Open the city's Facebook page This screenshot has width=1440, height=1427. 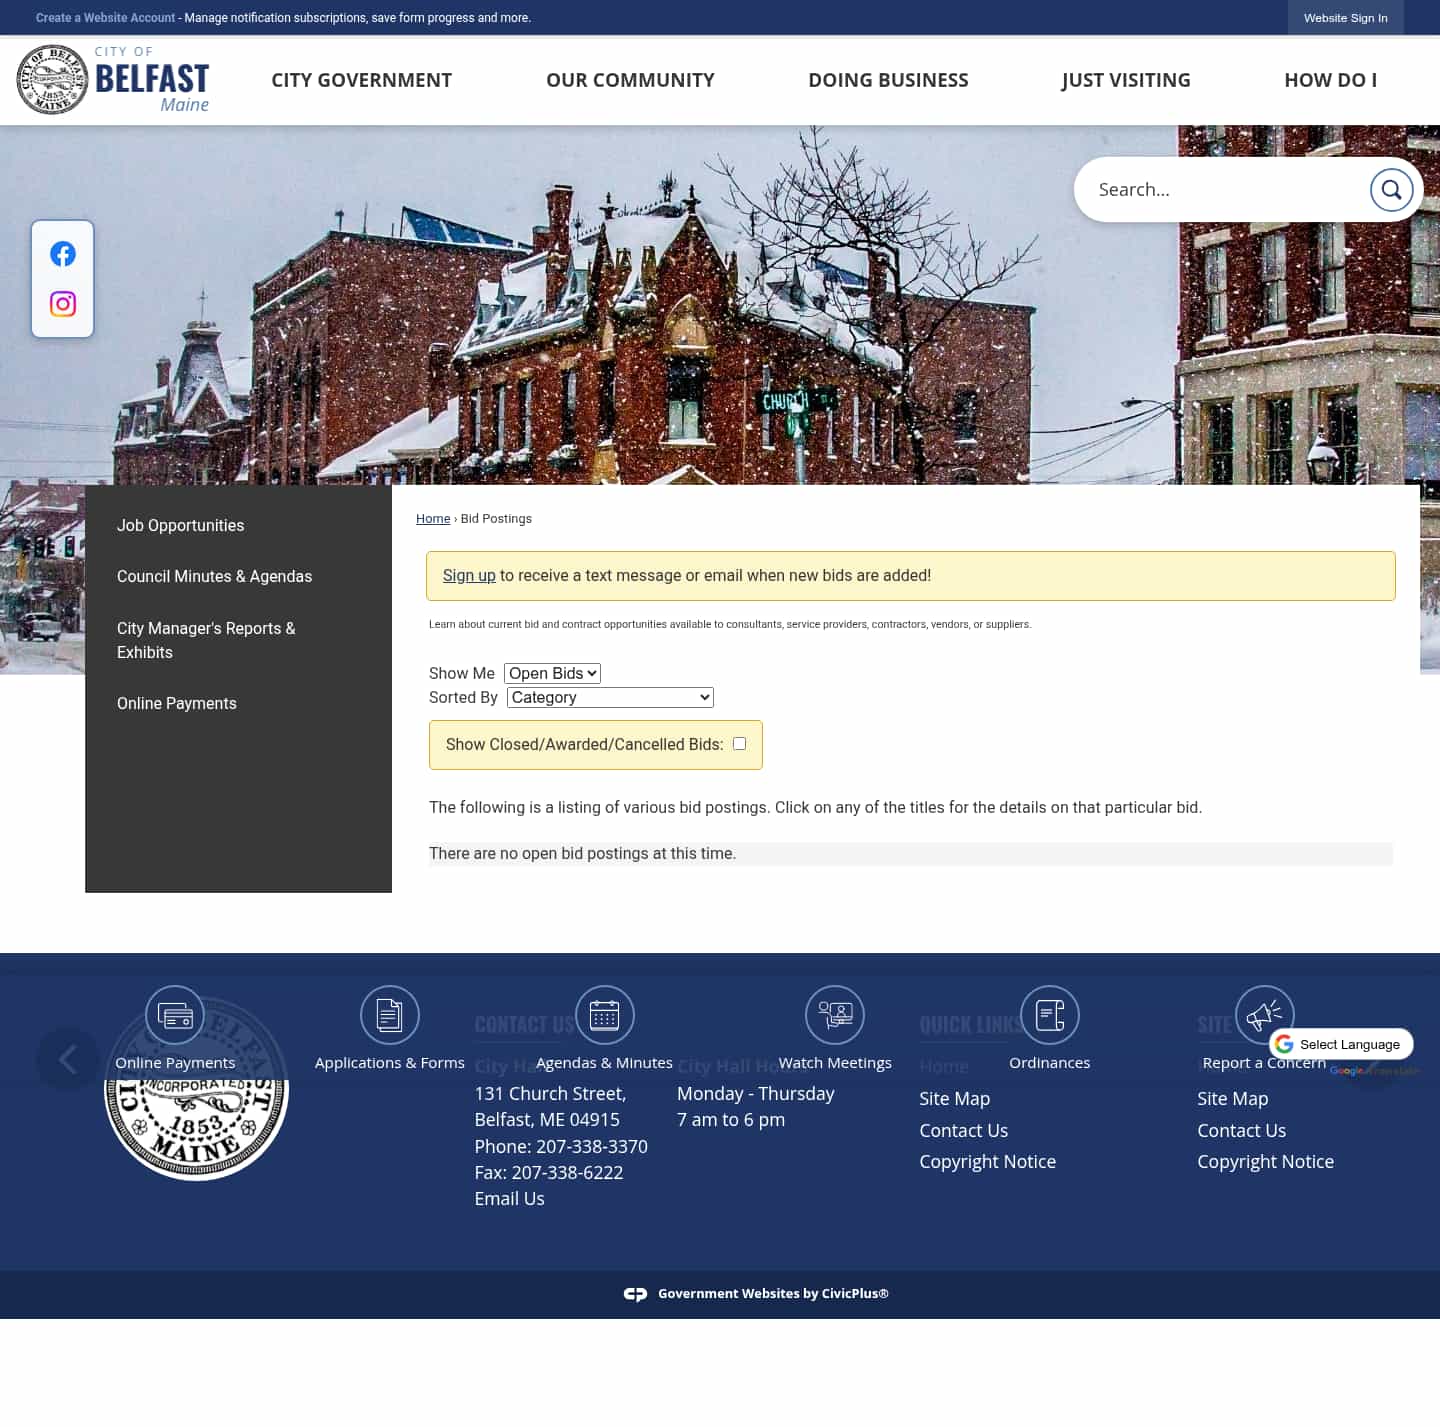click(x=62, y=254)
